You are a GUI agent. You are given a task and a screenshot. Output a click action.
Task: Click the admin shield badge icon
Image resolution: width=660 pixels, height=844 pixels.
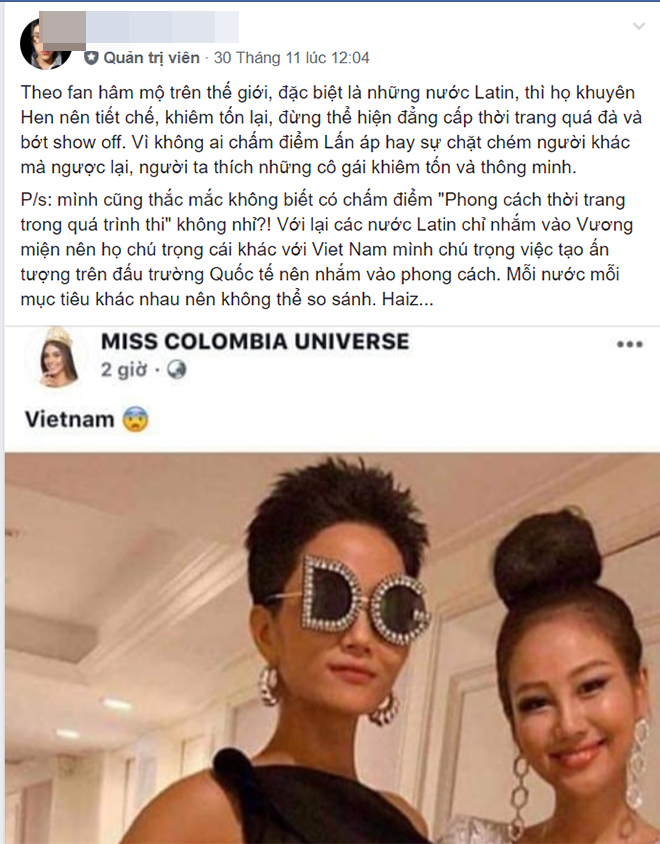[91, 58]
